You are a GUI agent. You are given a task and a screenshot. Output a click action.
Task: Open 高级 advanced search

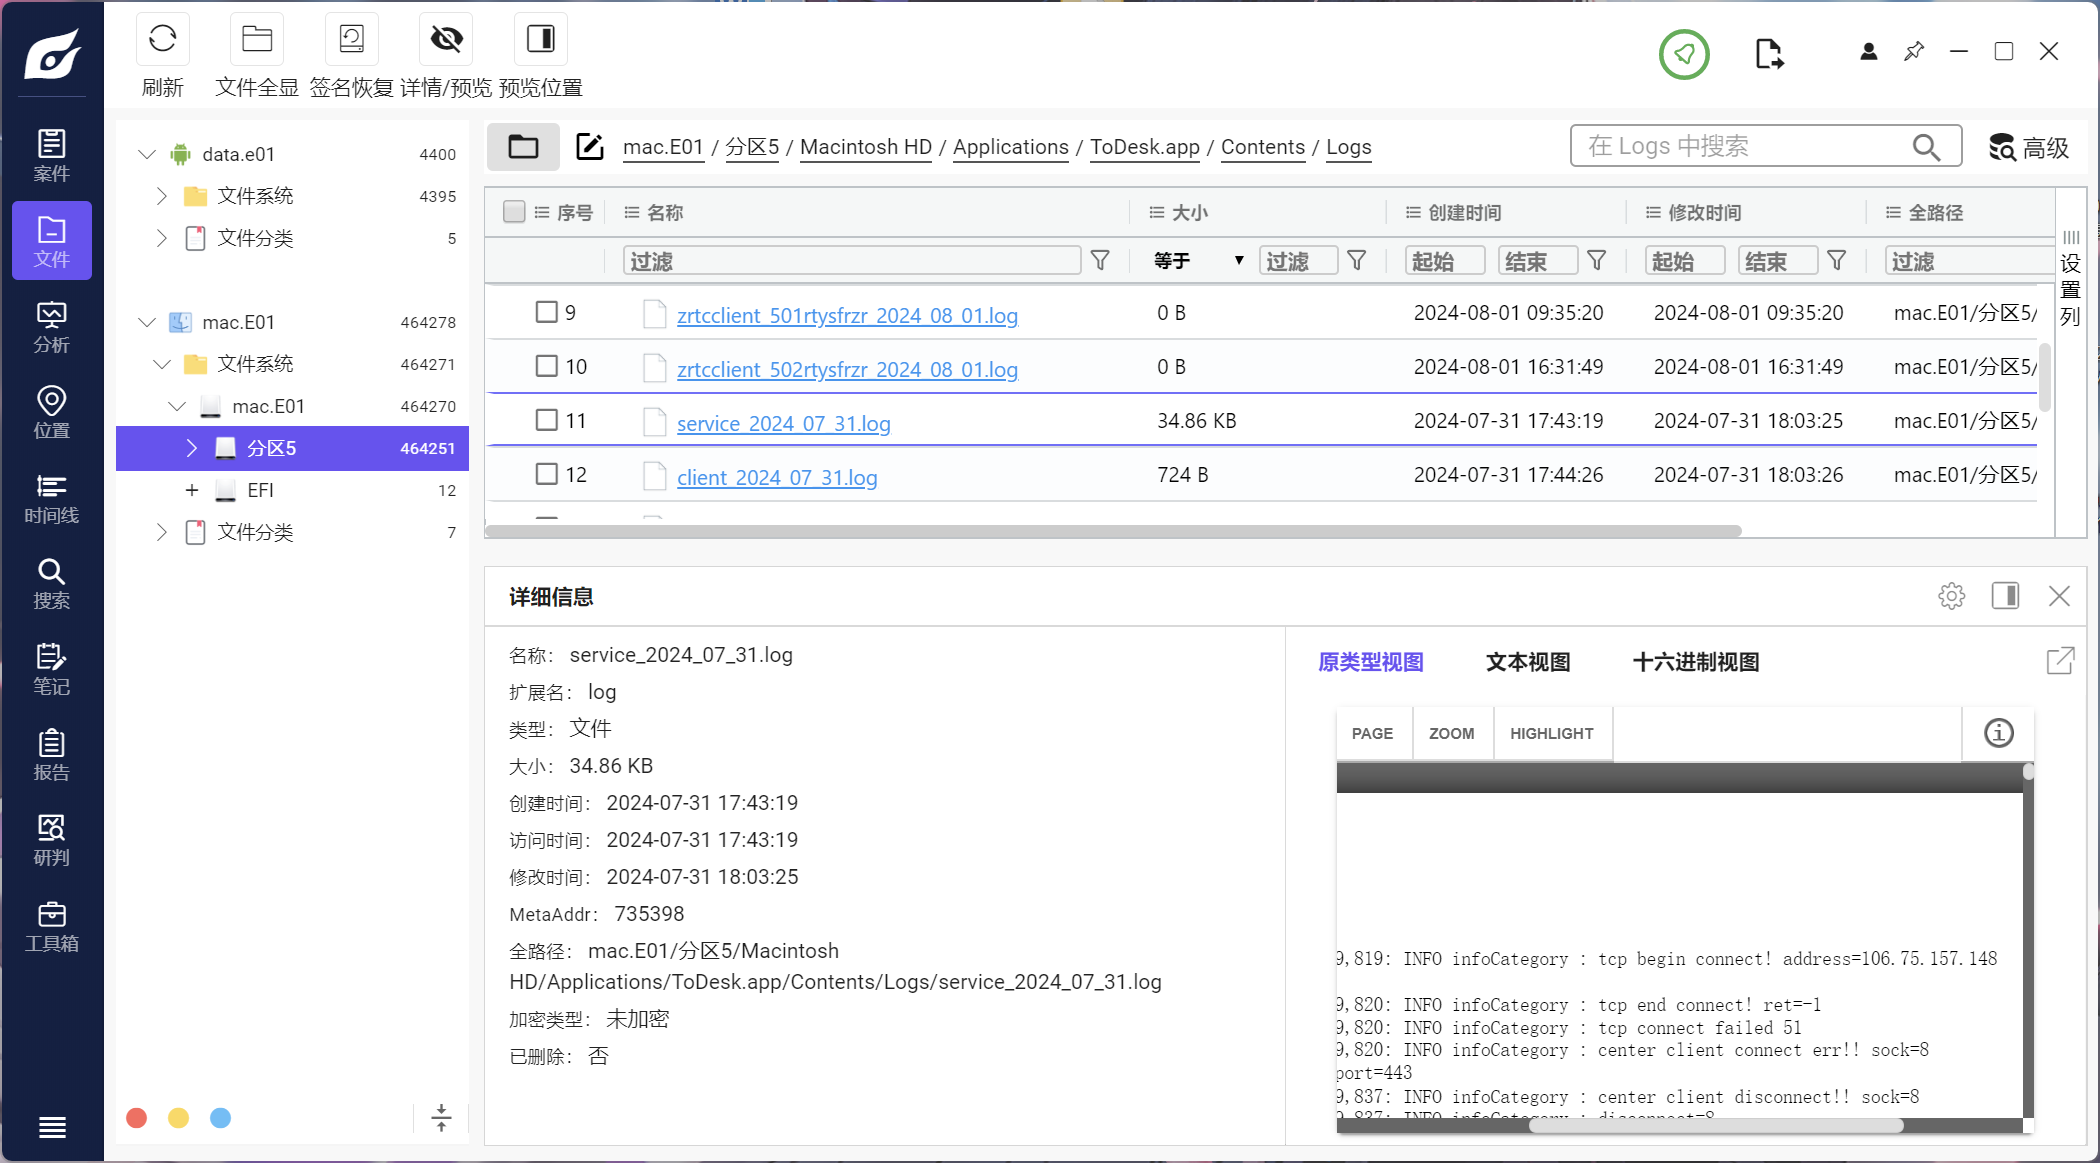click(x=2028, y=147)
